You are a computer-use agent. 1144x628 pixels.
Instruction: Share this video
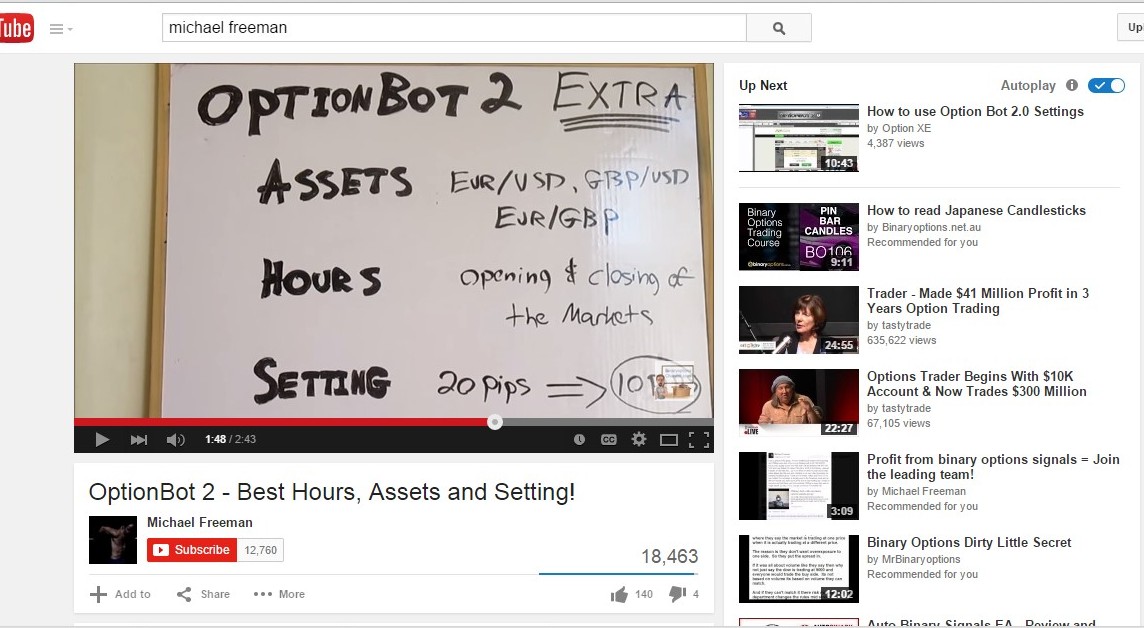204,594
